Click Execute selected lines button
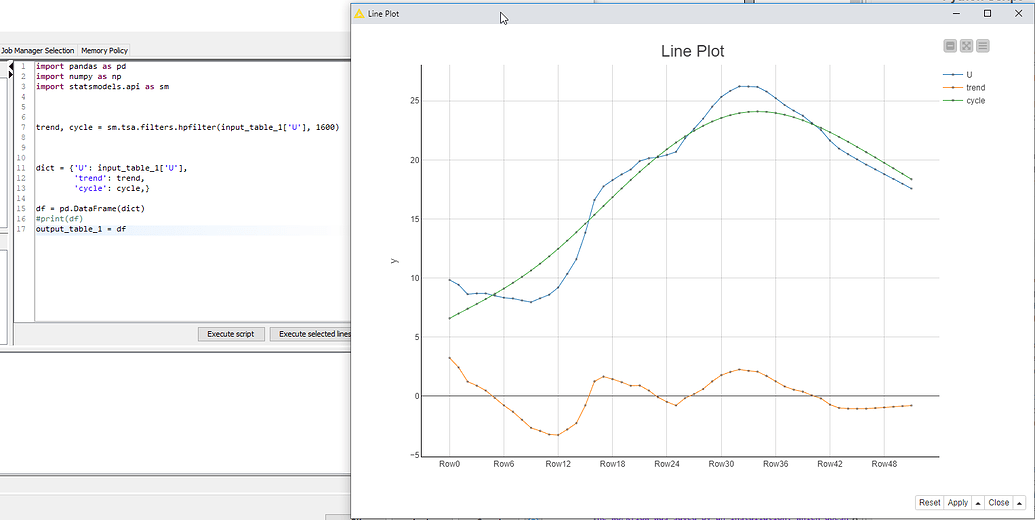 coord(310,334)
